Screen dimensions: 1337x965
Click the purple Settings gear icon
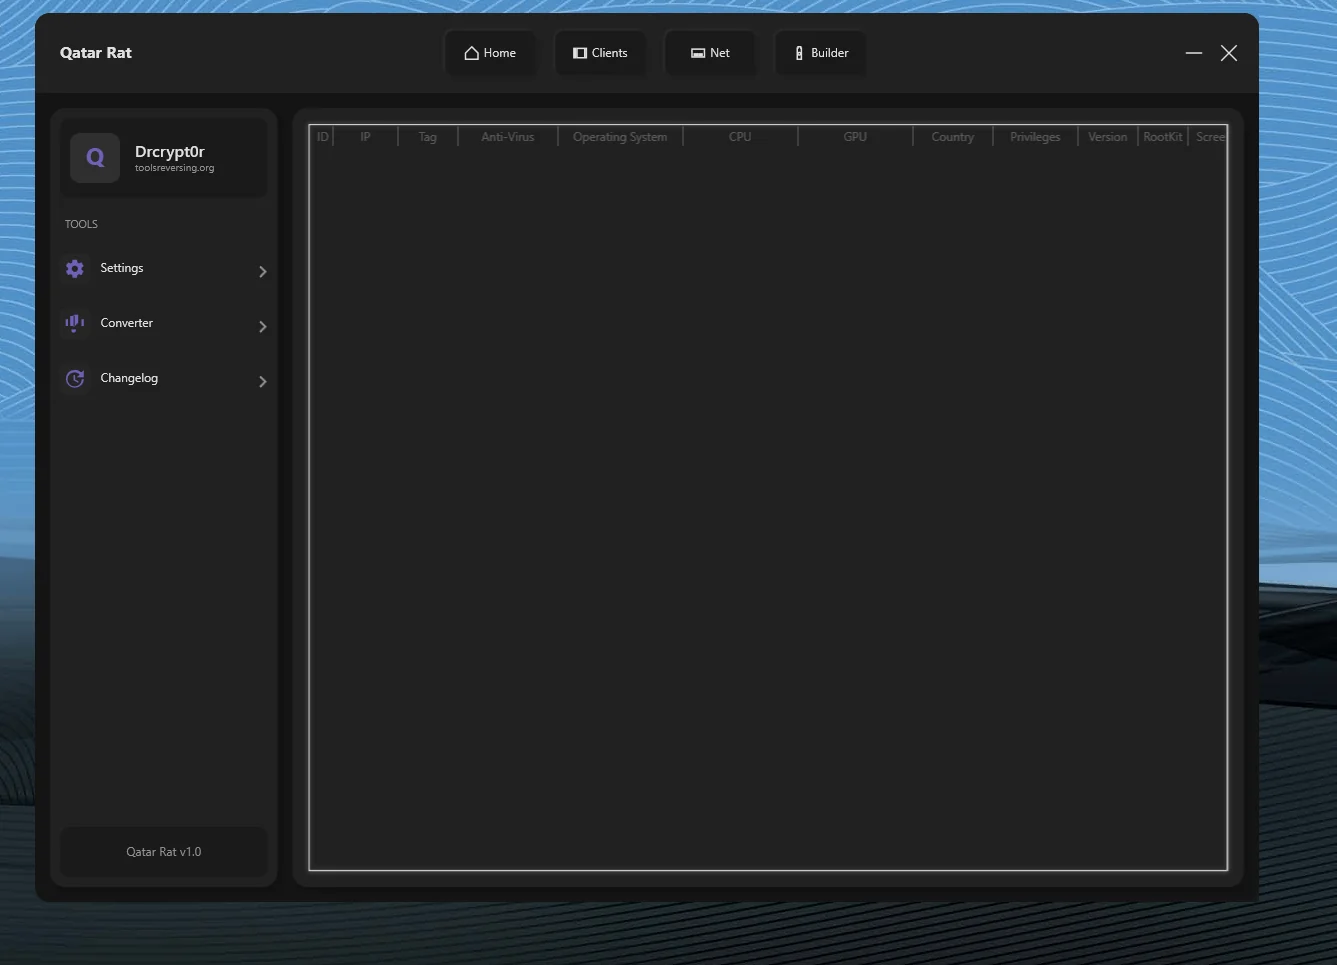(x=75, y=268)
